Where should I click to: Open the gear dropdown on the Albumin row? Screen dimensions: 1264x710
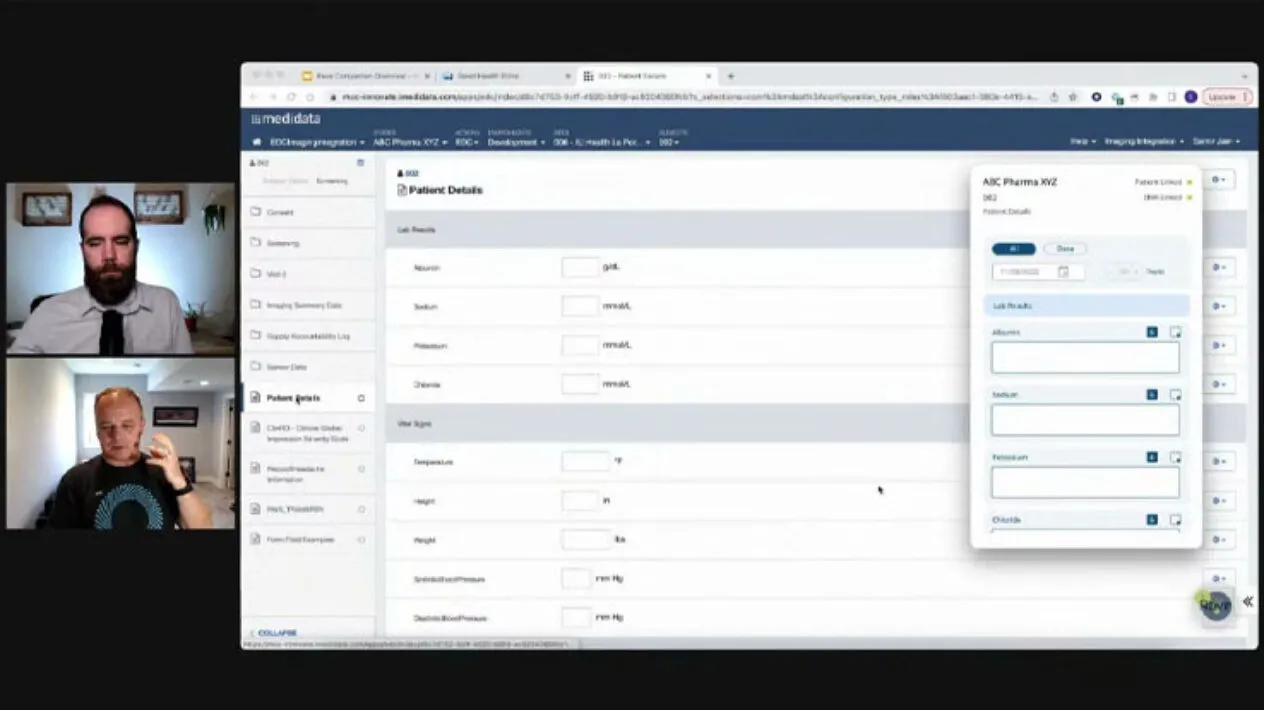pos(1219,268)
